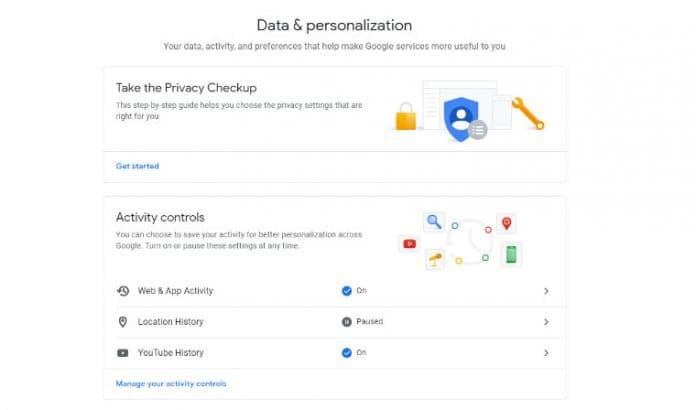Open Manage your activity controls link
This screenshot has height=410, width=696.
click(171, 383)
